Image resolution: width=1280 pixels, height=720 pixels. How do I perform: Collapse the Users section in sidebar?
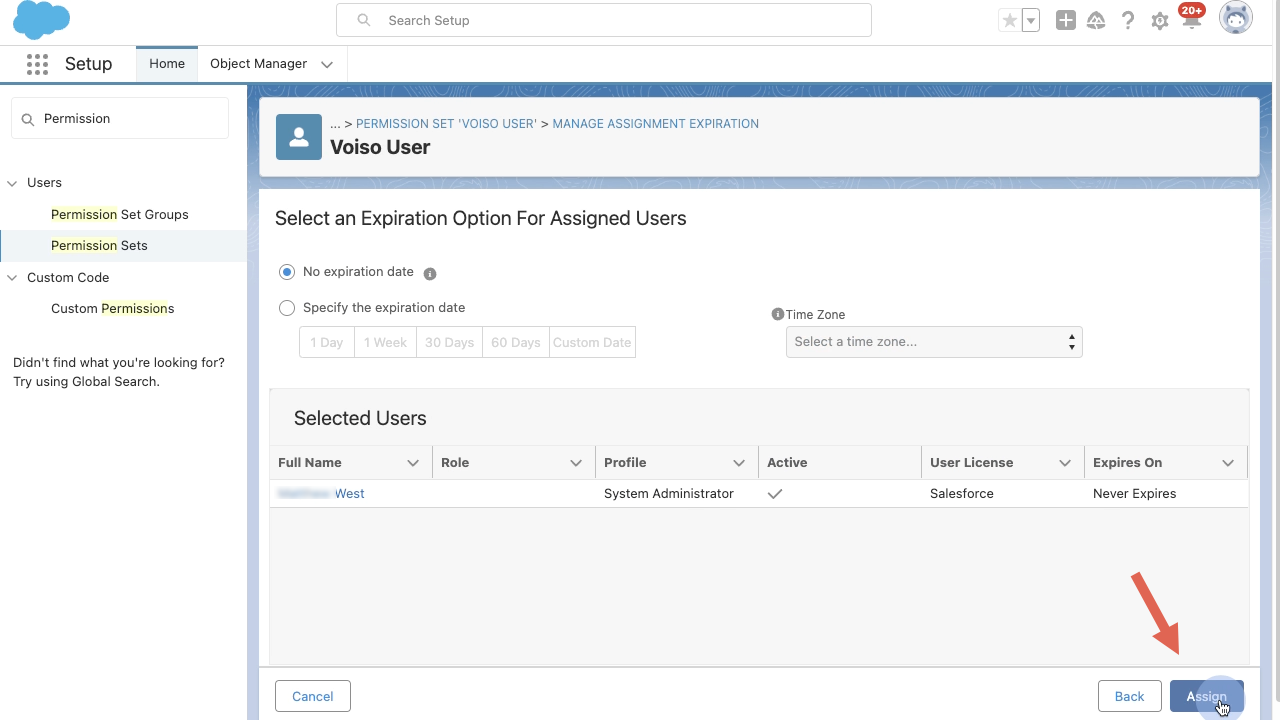(13, 183)
